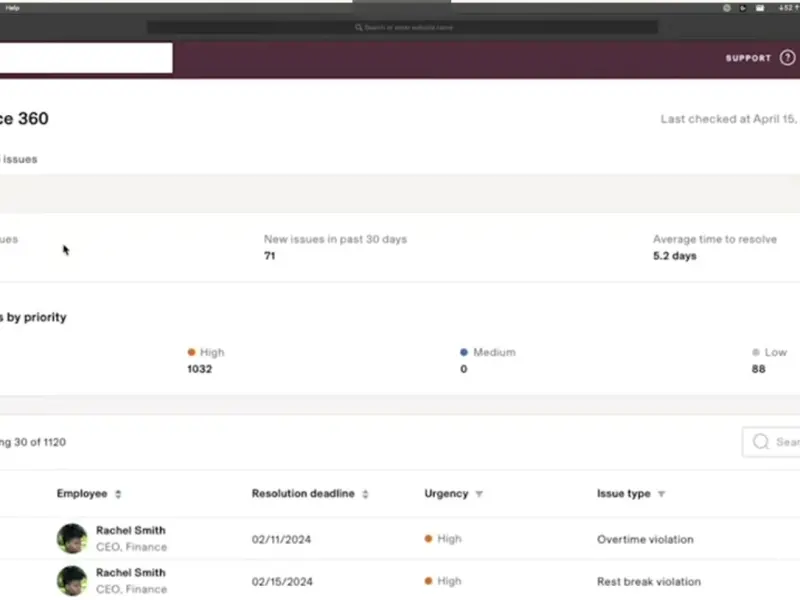Open the Rest break violation issue

tap(648, 581)
